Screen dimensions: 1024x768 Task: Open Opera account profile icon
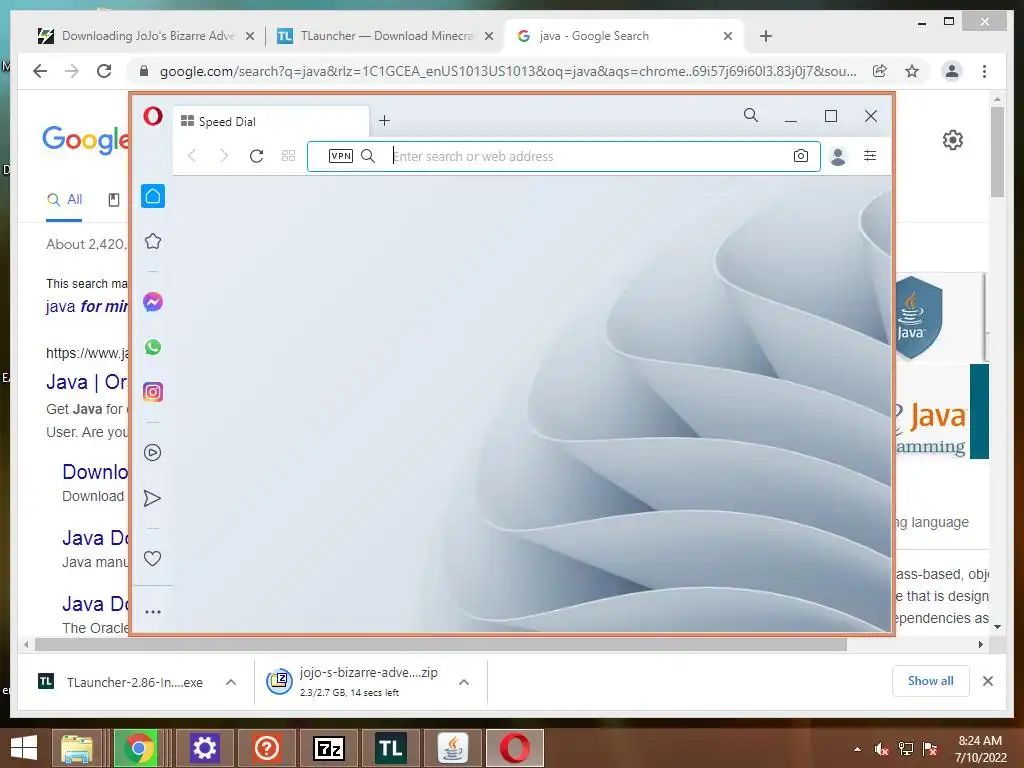(x=838, y=156)
